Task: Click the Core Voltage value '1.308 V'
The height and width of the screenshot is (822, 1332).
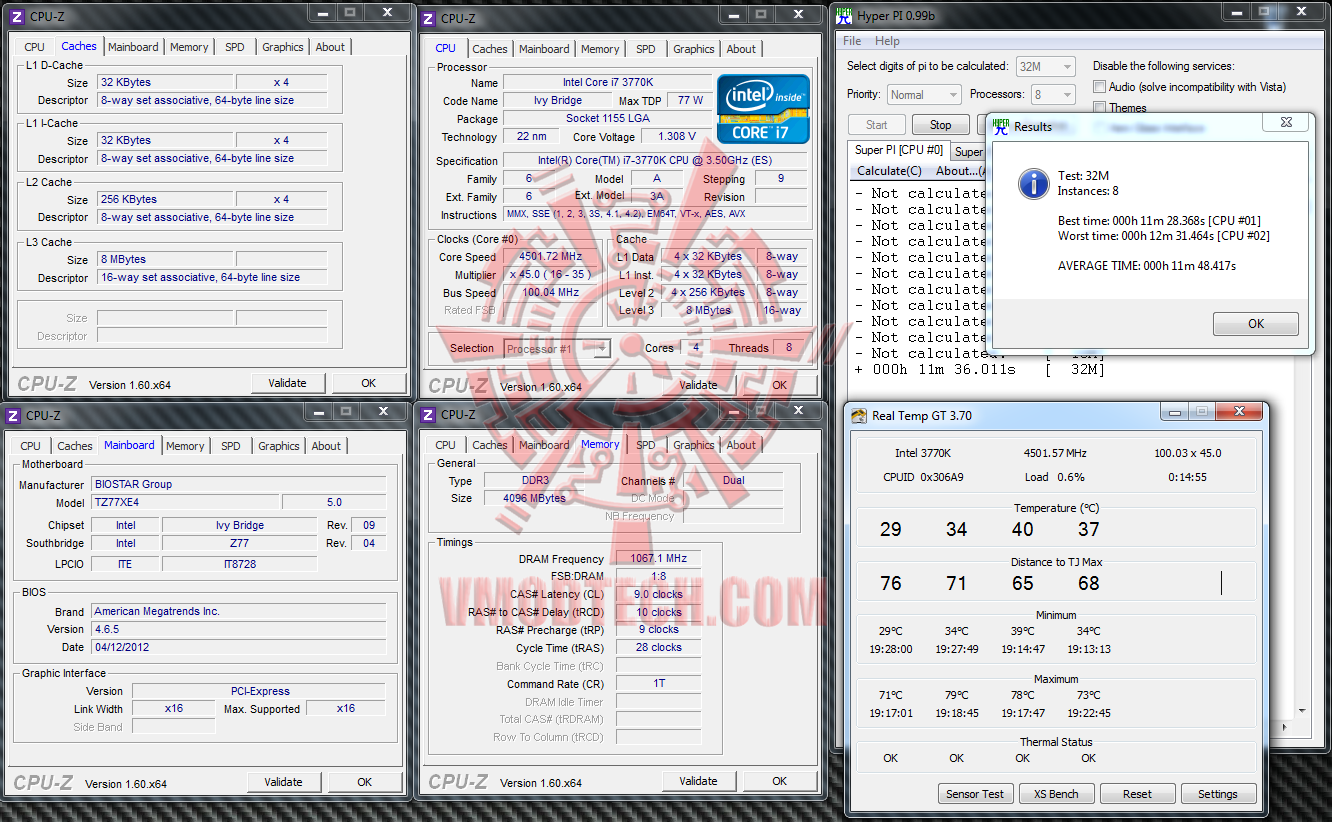Action: [677, 137]
